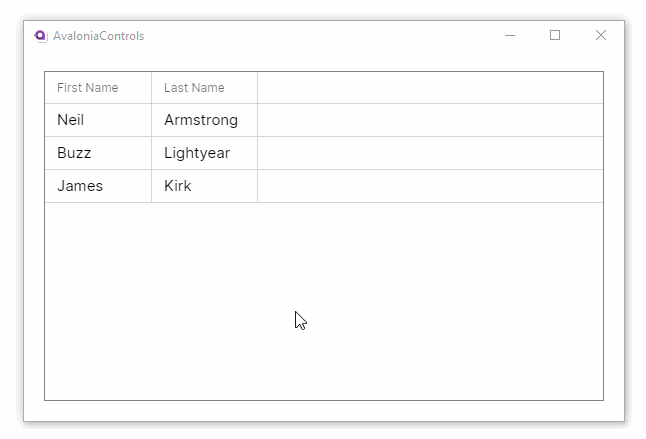Click blank area of James Kirk row
Screen dimensions: 646x439
[430, 186]
